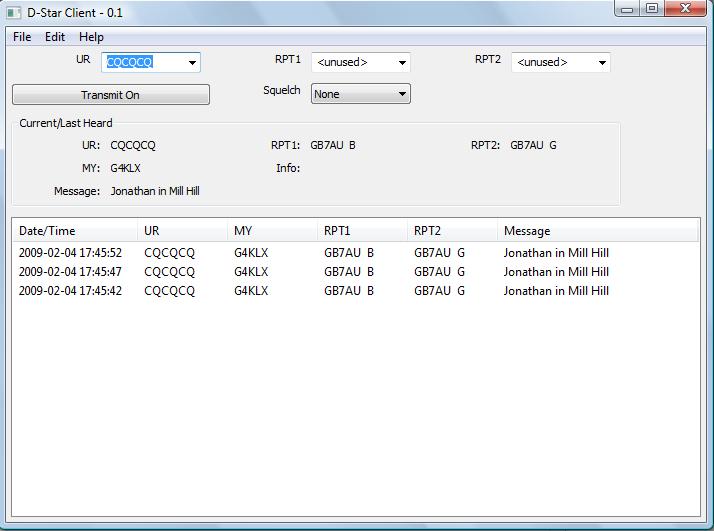Click the Current/Last Heard UR value CQCQCQ
Viewport: 714px width, 531px height.
pyautogui.click(x=133, y=145)
